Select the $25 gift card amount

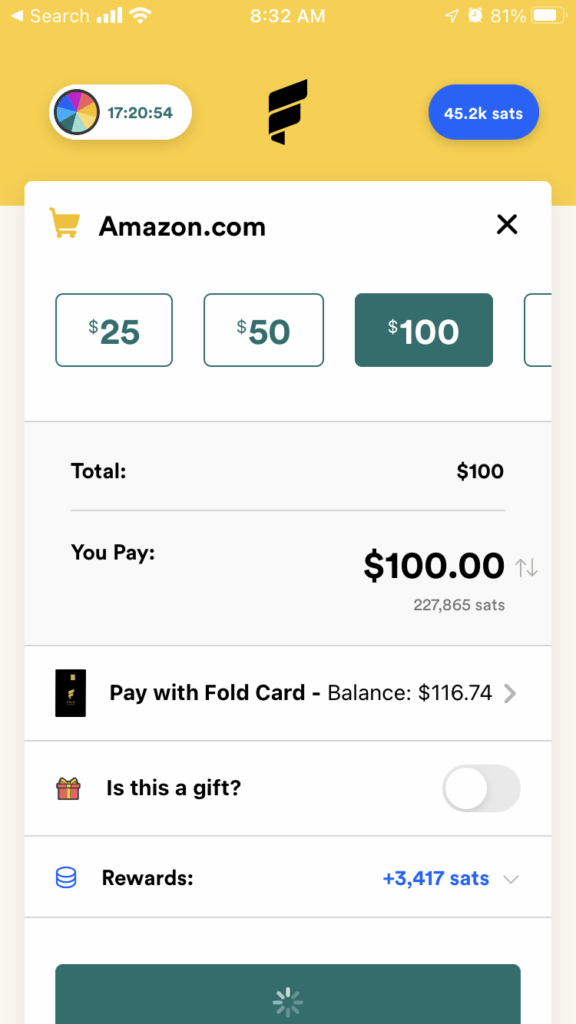click(x=114, y=330)
